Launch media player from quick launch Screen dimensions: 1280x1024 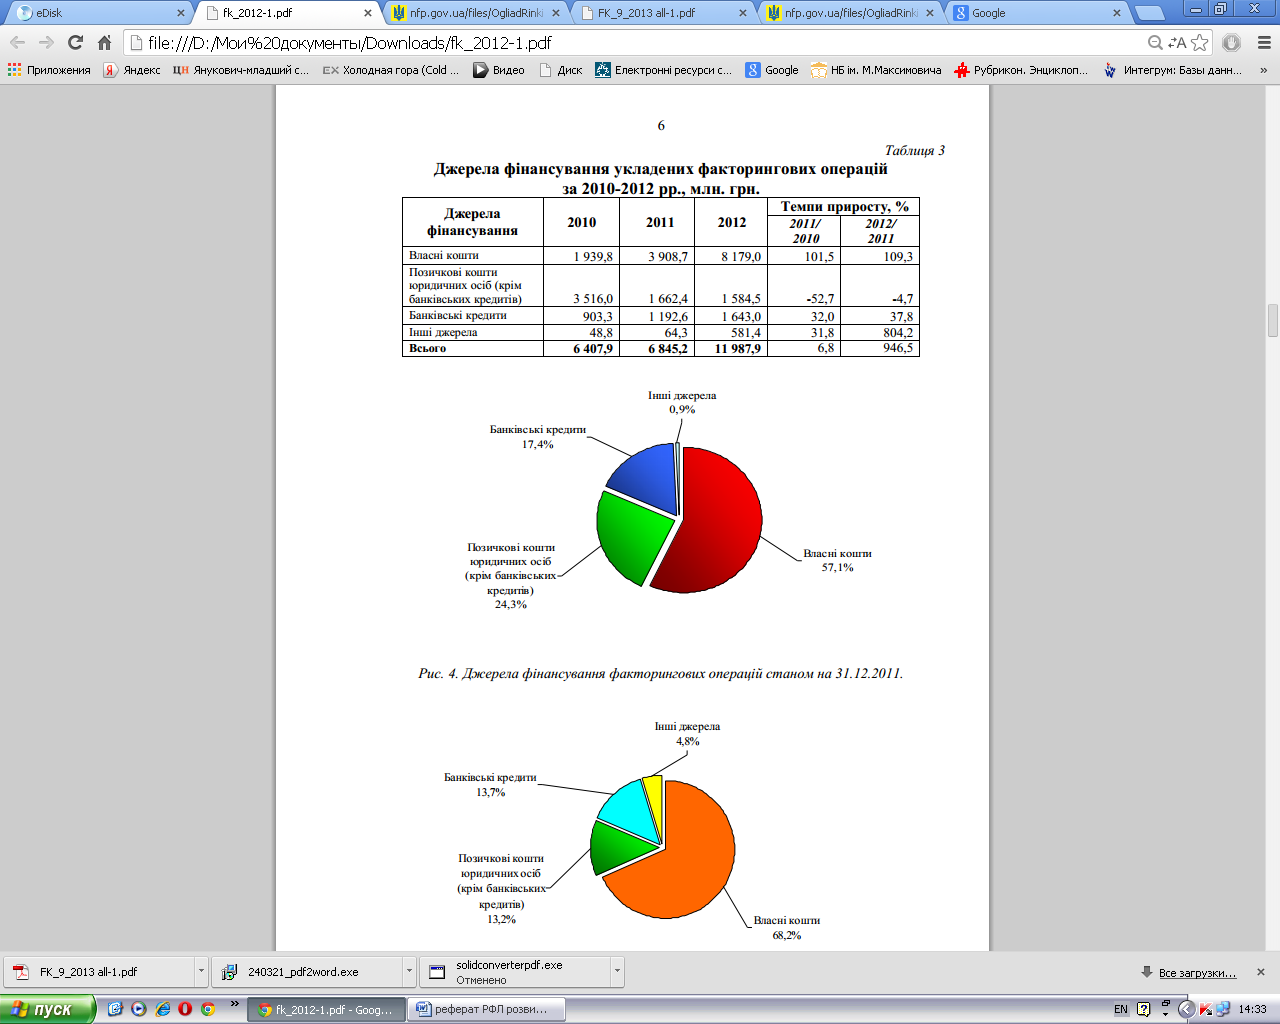coord(138,1009)
